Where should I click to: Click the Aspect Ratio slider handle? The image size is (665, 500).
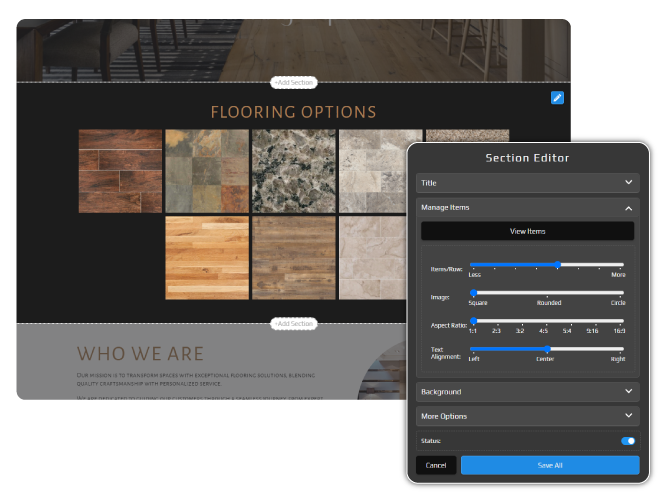click(474, 321)
